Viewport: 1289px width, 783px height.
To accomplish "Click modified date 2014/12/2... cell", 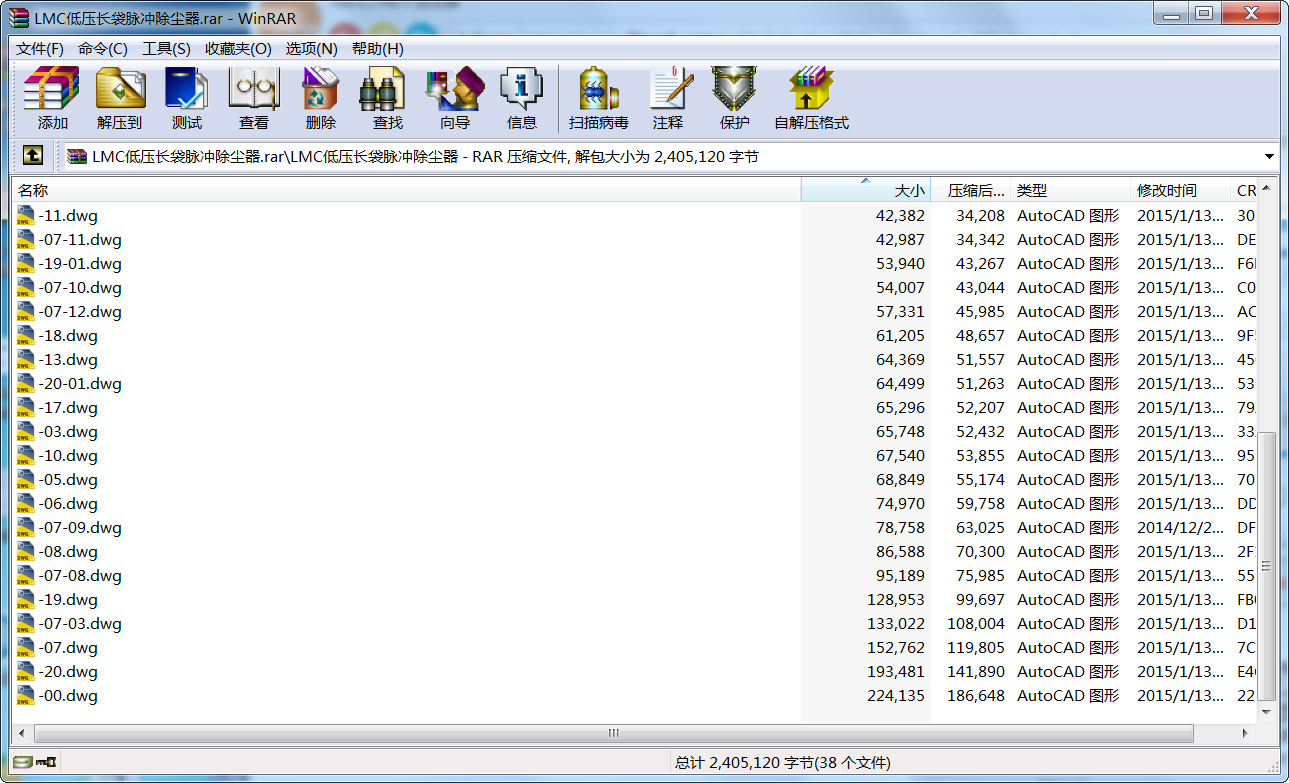I will (1180, 527).
